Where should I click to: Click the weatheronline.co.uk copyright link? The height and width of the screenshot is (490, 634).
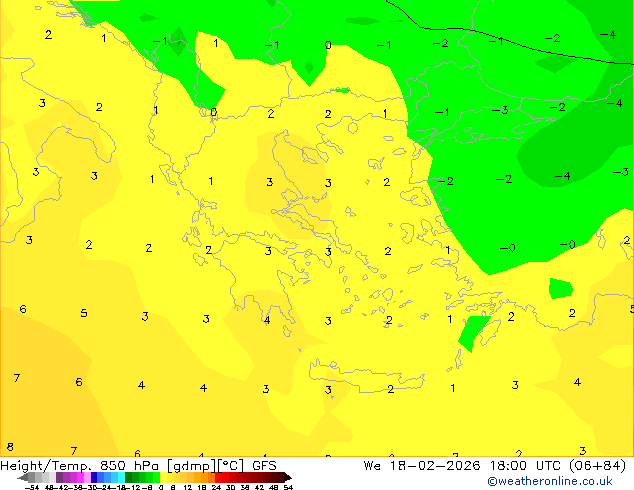(x=550, y=481)
